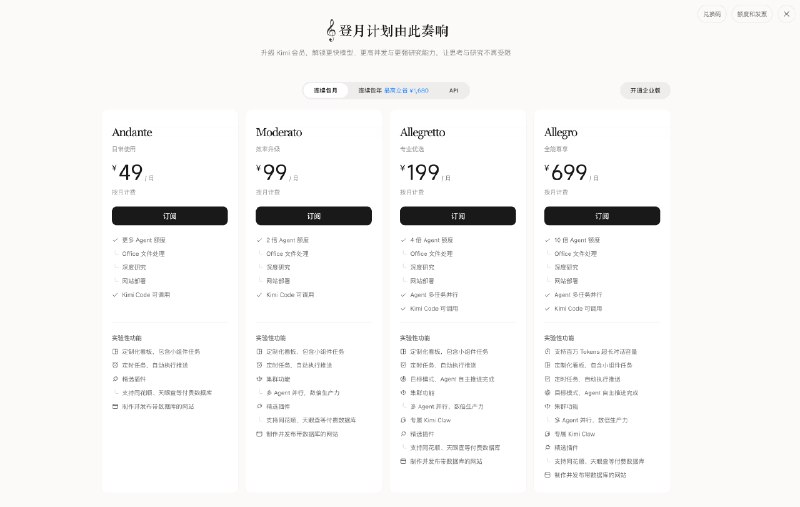
Task: Click 'Kimi Code' row in the Andante plan
Action: tap(141, 295)
